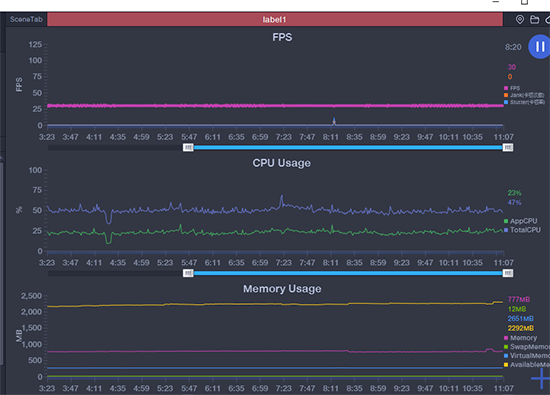Click the green AppCPU value 23%
The image size is (550, 395).
pos(515,193)
